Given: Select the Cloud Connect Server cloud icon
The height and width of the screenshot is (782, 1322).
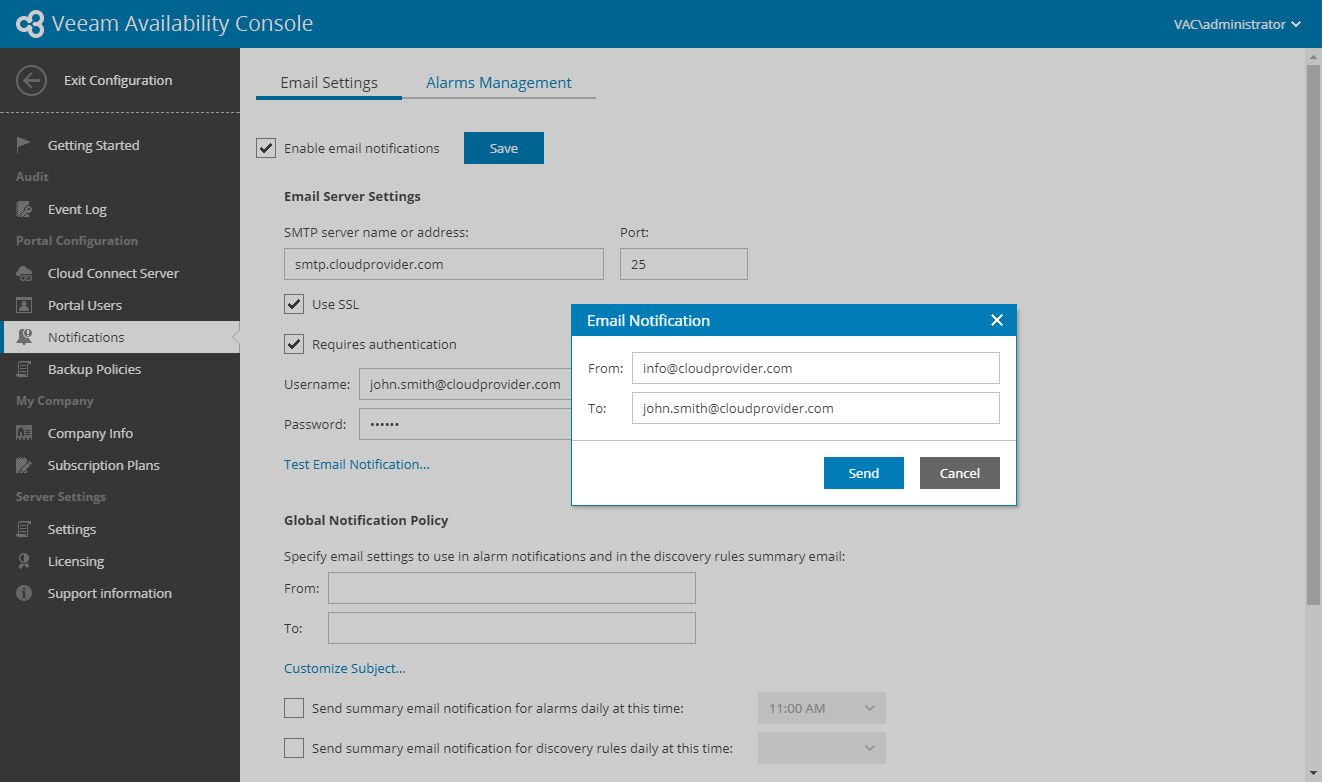Looking at the screenshot, I should pyautogui.click(x=24, y=273).
